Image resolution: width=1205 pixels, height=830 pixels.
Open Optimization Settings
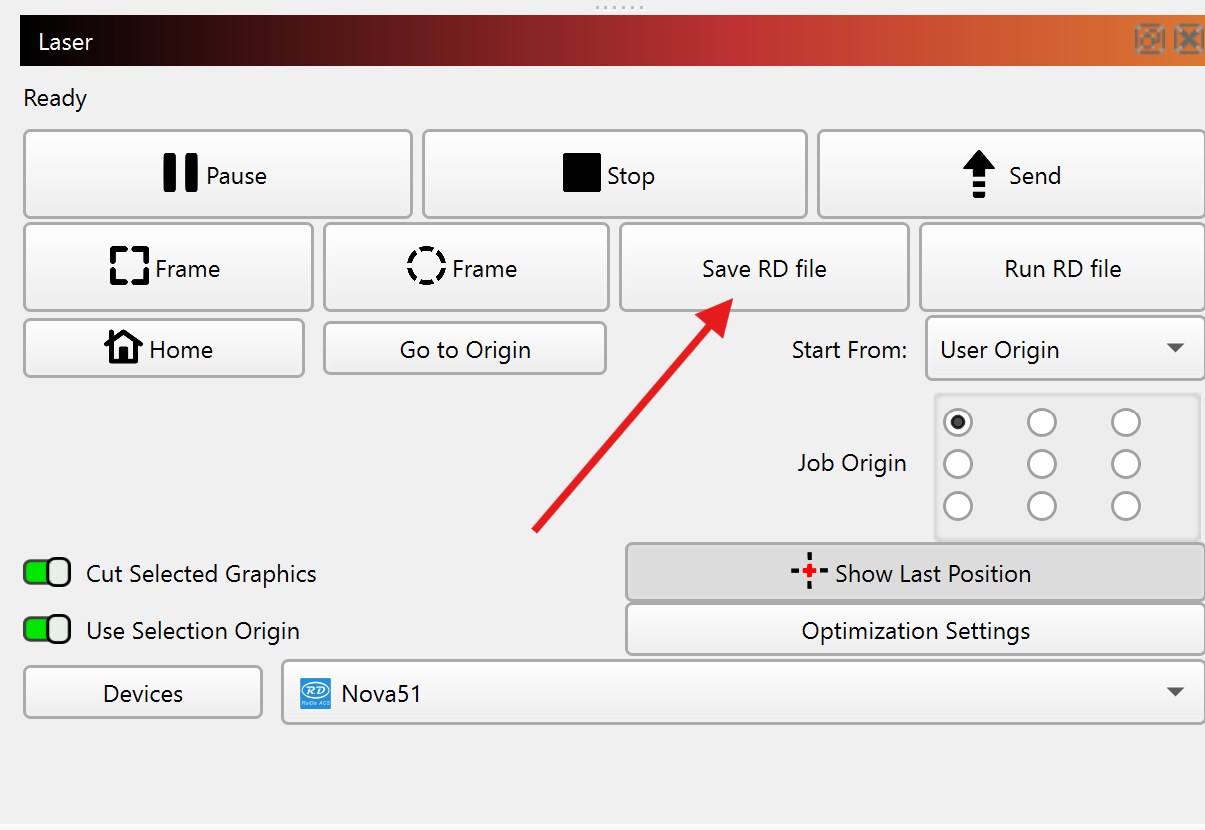915,631
